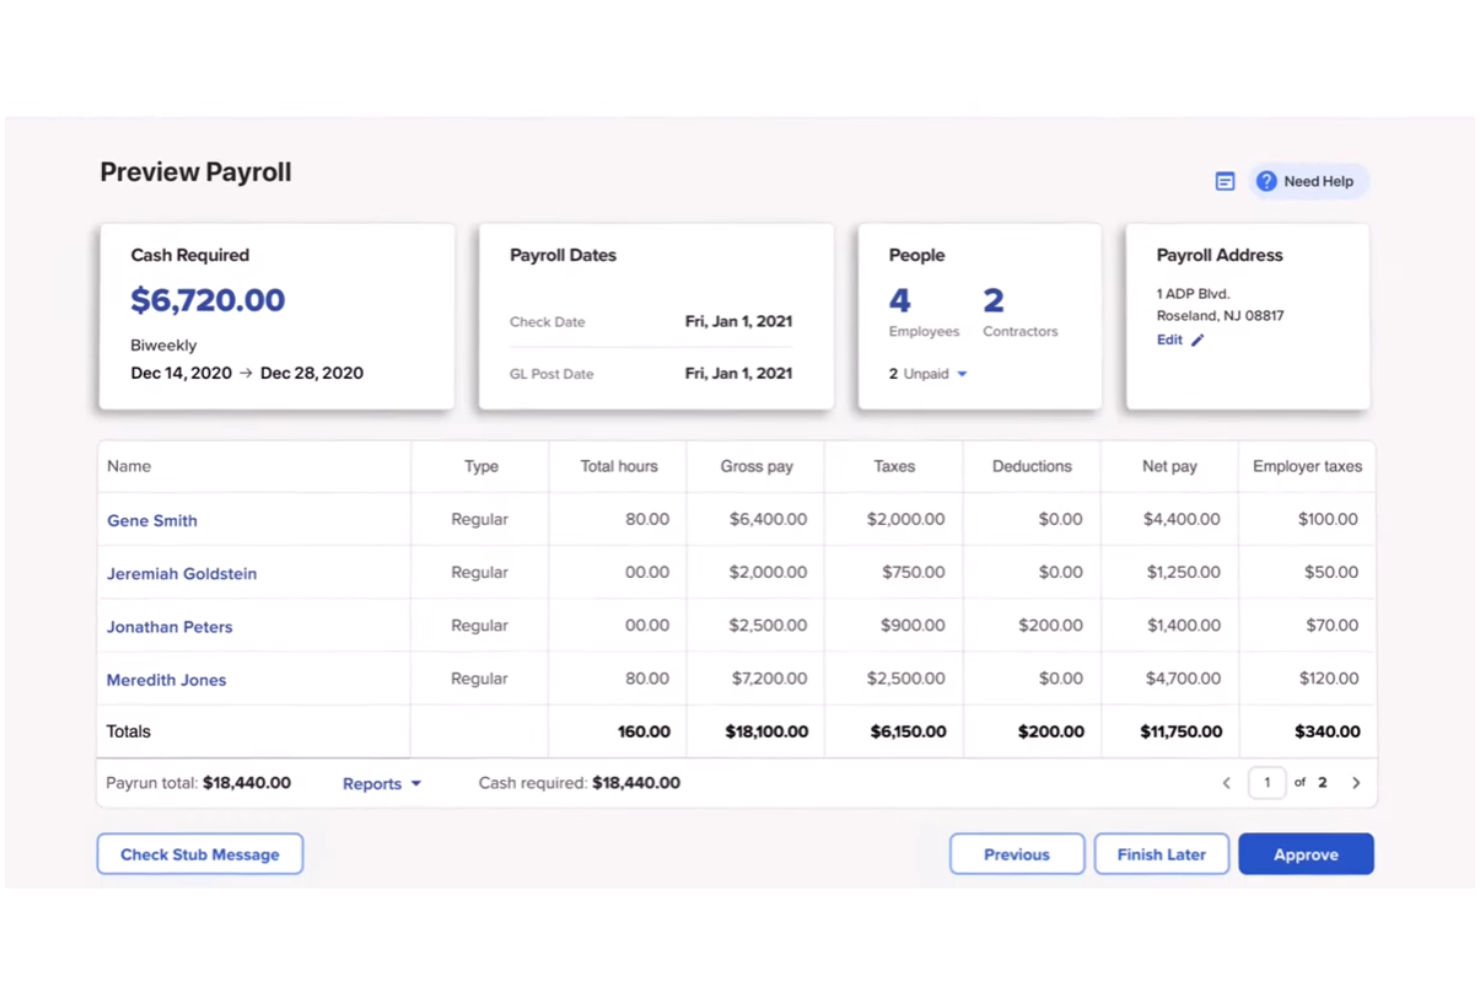The height and width of the screenshot is (987, 1480).
Task: Click the Gross pay column header
Action: pos(757,466)
